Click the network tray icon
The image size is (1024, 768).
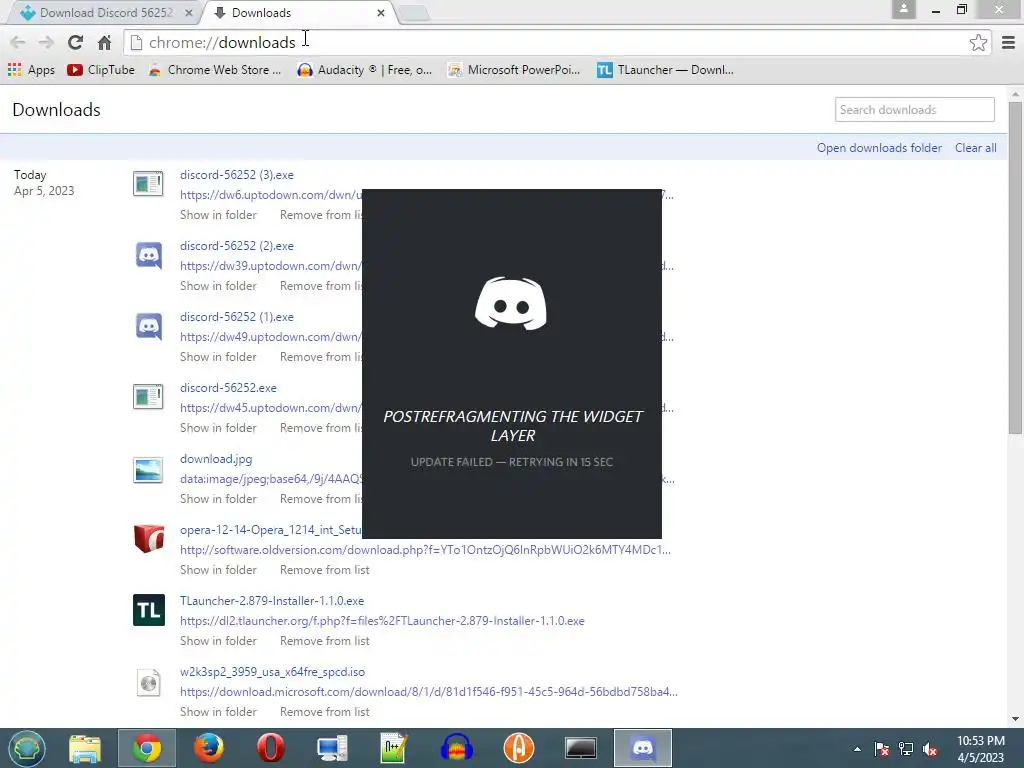(906, 749)
